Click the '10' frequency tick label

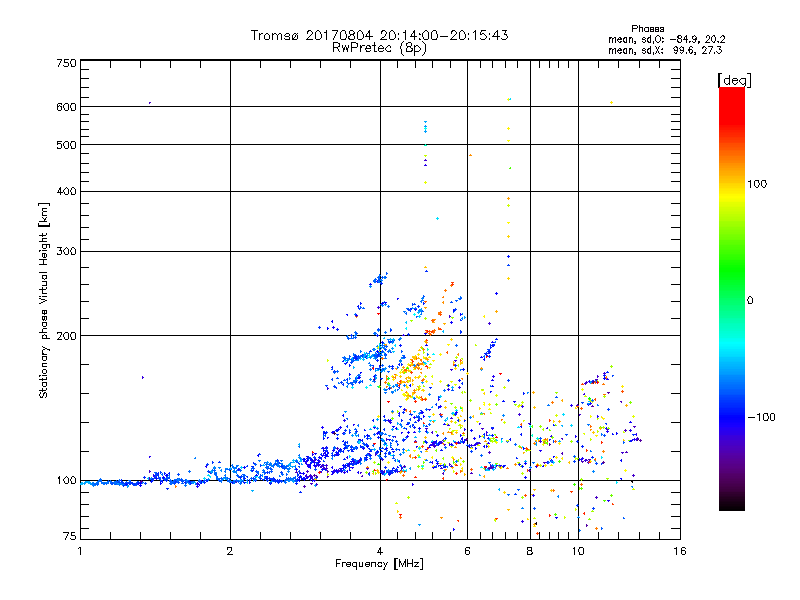click(x=578, y=551)
